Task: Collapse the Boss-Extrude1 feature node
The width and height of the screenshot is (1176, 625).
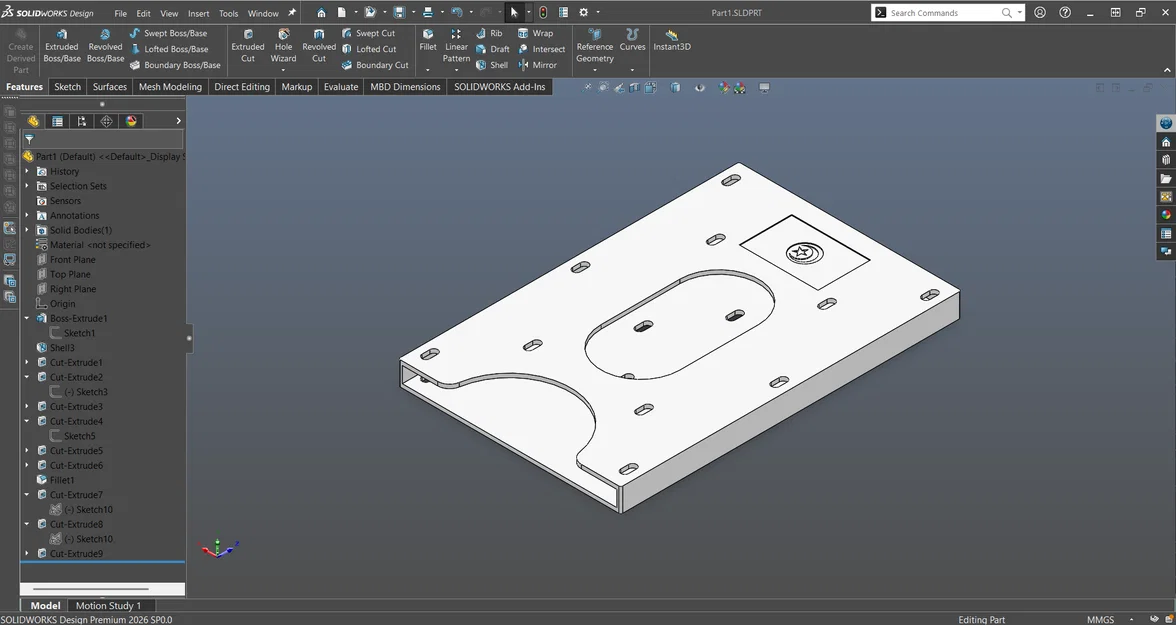Action: coord(27,318)
